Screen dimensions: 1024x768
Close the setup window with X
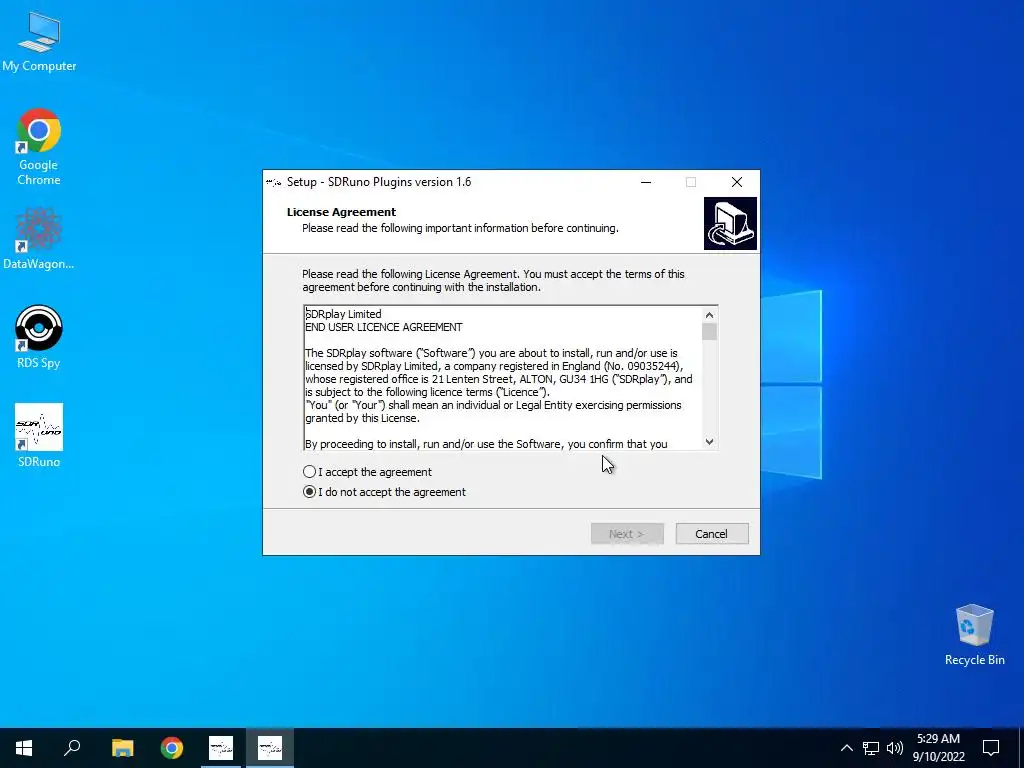tap(737, 182)
